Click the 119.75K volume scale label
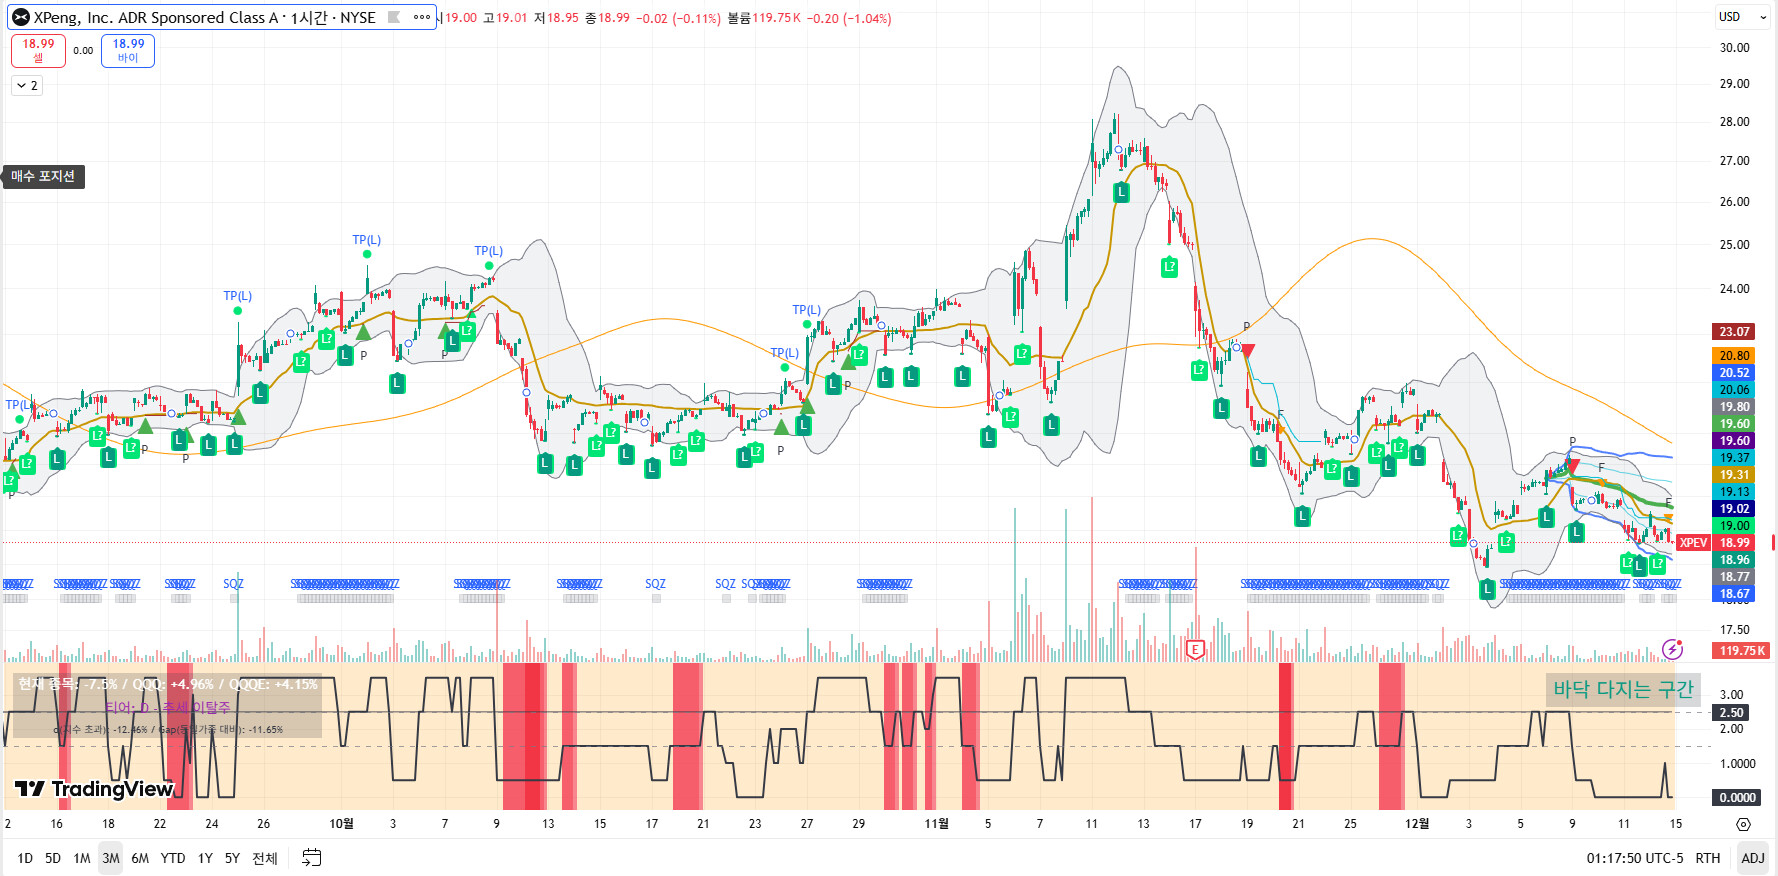The height and width of the screenshot is (876, 1778). [1741, 651]
